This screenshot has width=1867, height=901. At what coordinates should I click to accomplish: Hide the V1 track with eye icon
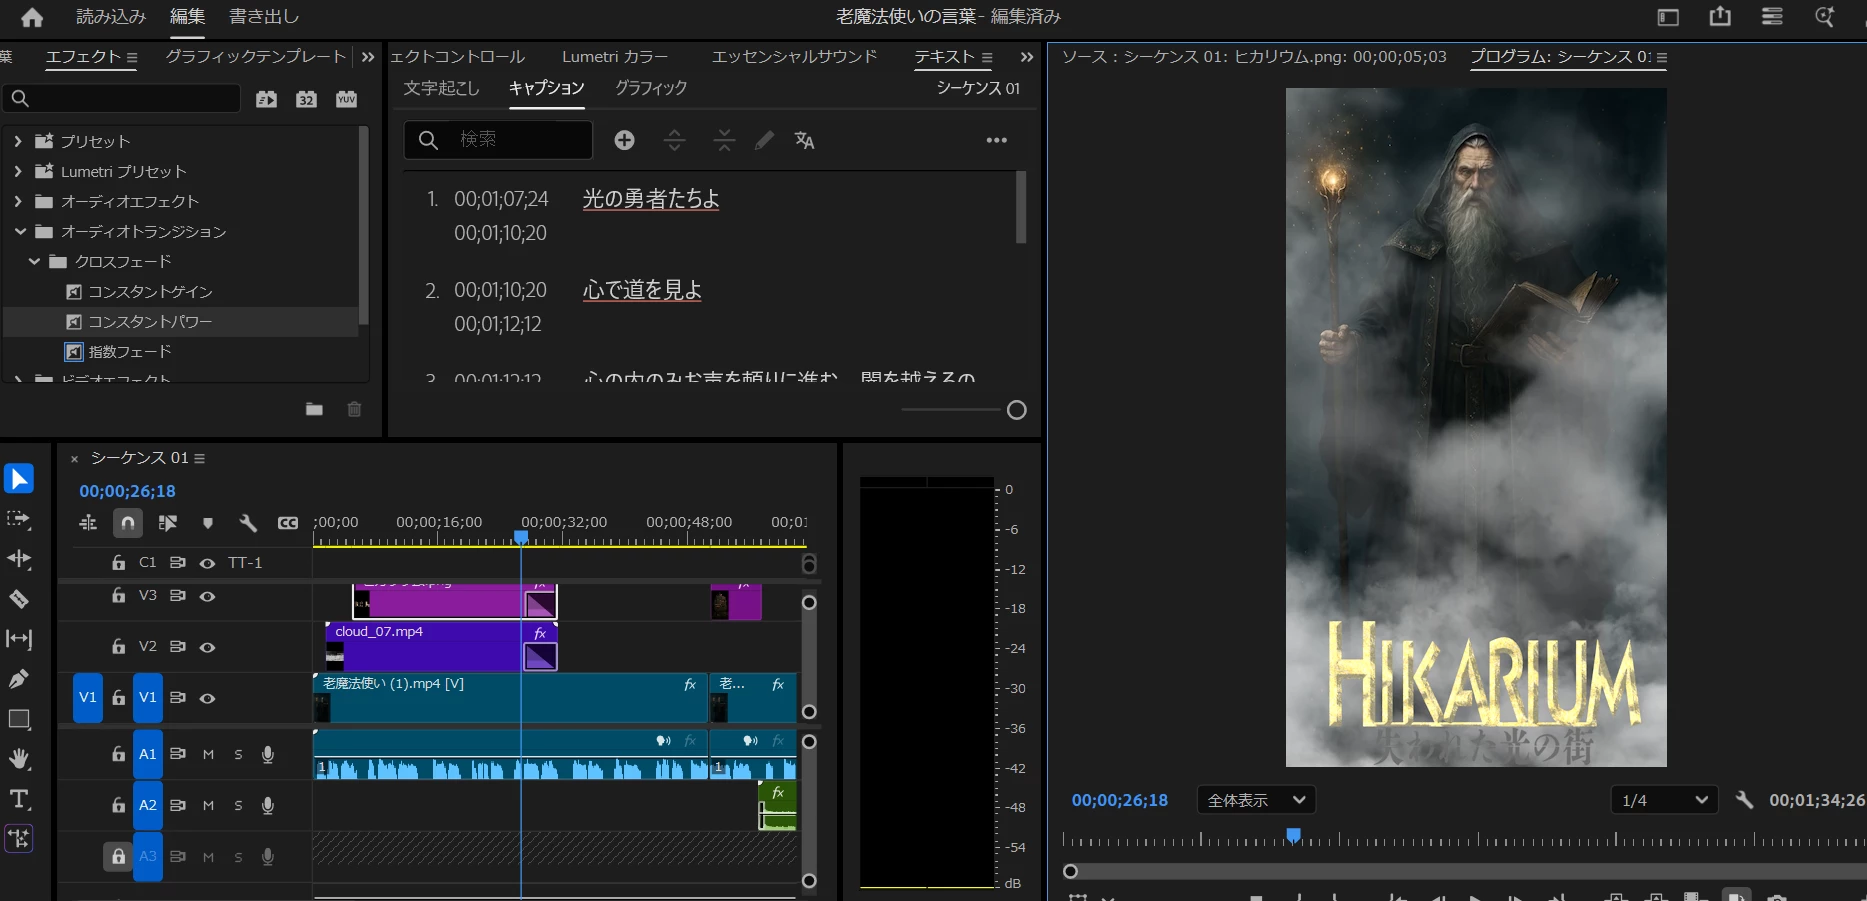(207, 698)
